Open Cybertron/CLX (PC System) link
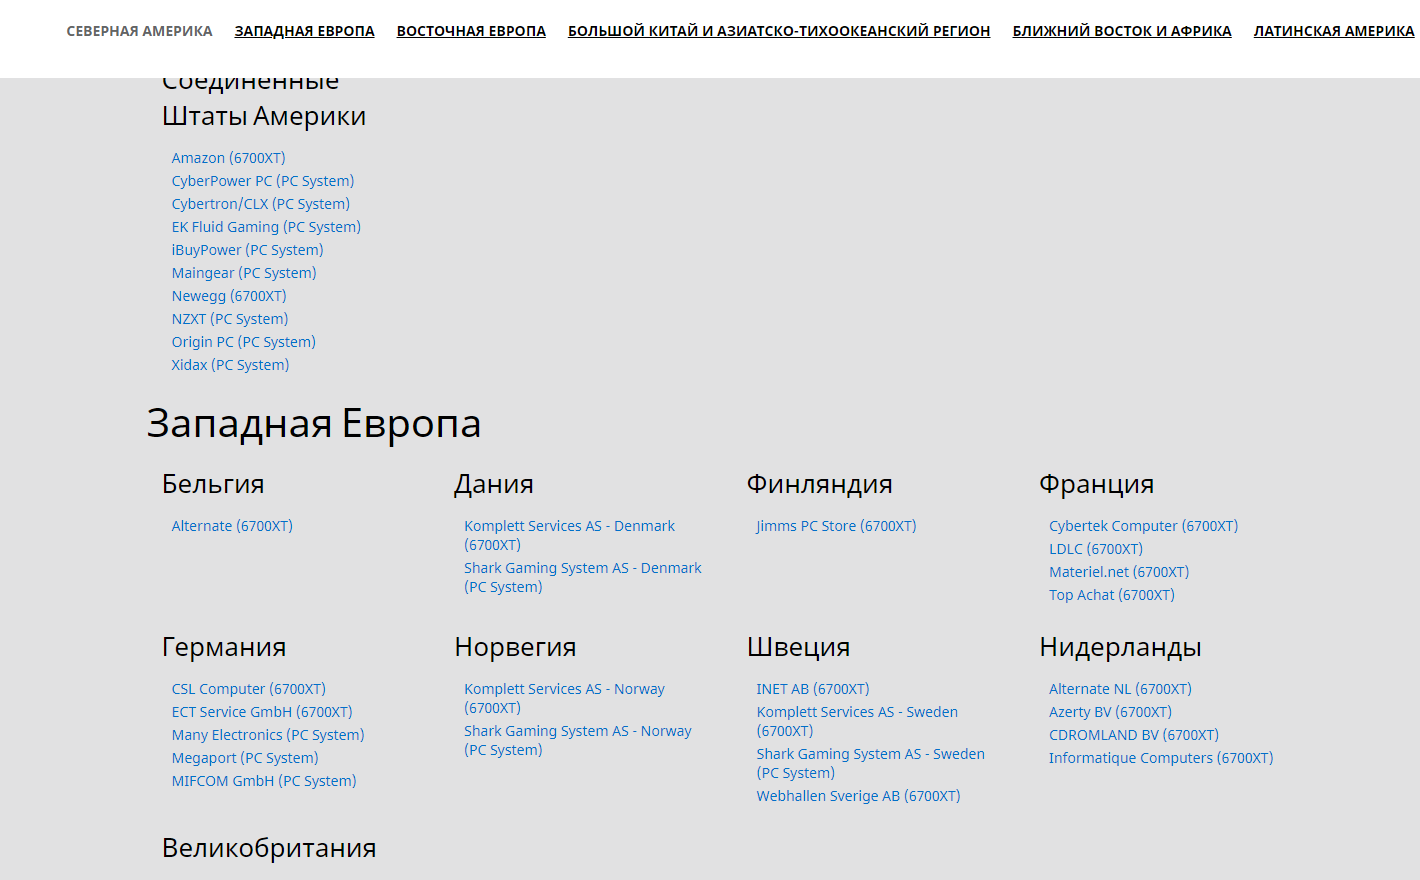Screen dimensions: 1420x880 [261, 204]
